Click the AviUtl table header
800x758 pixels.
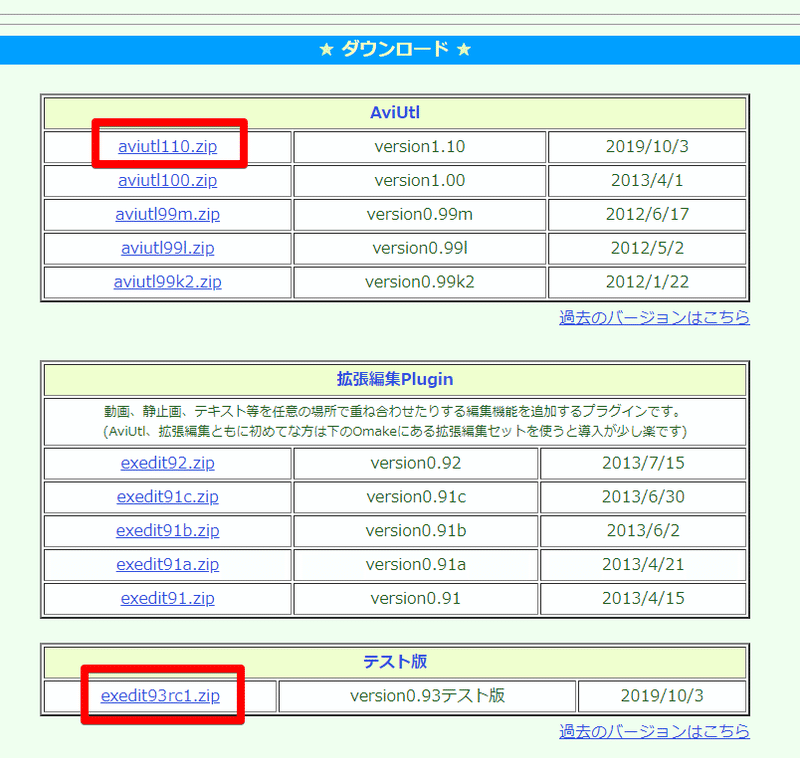[x=395, y=113]
